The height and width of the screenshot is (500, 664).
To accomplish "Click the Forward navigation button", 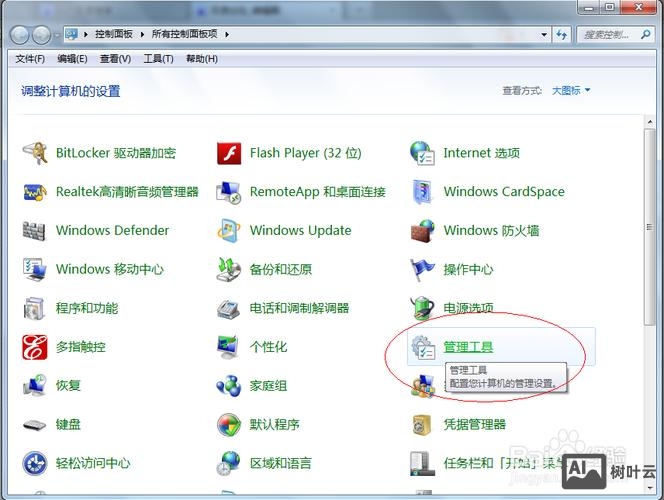I will point(42,35).
